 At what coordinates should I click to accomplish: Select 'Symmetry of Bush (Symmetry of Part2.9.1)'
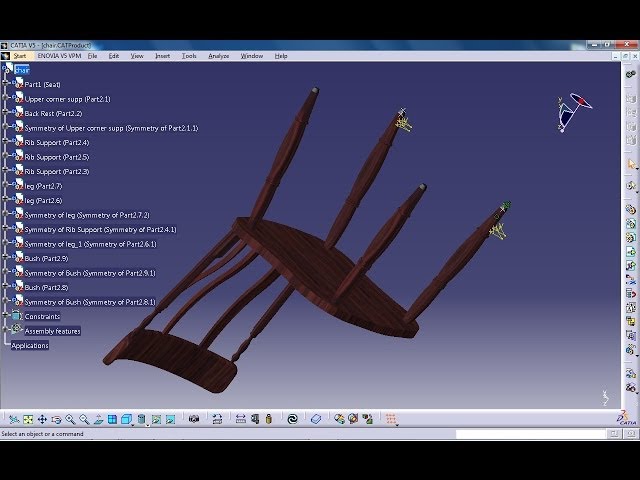point(90,273)
